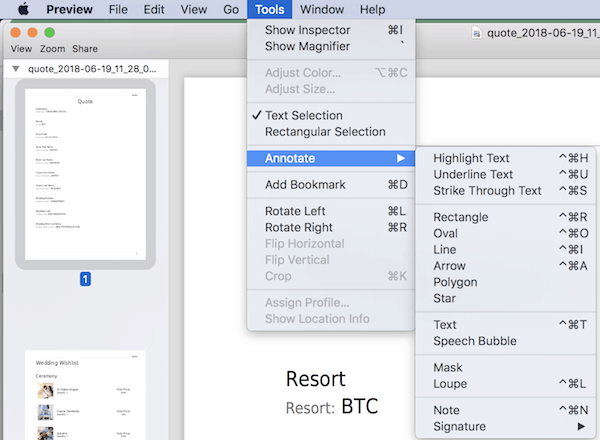600x440 pixels.
Task: Open the Preview application menu
Action: coord(69,9)
